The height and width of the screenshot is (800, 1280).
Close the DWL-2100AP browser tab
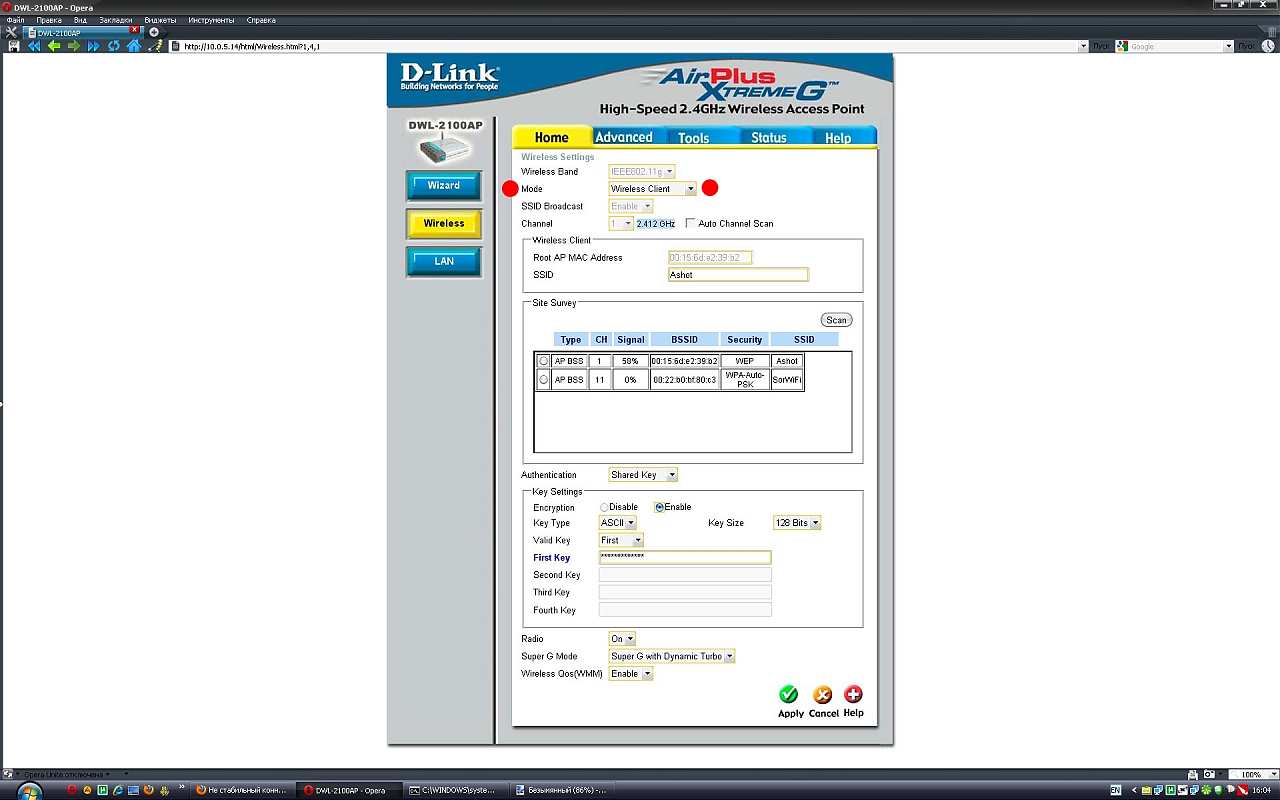[x=134, y=30]
